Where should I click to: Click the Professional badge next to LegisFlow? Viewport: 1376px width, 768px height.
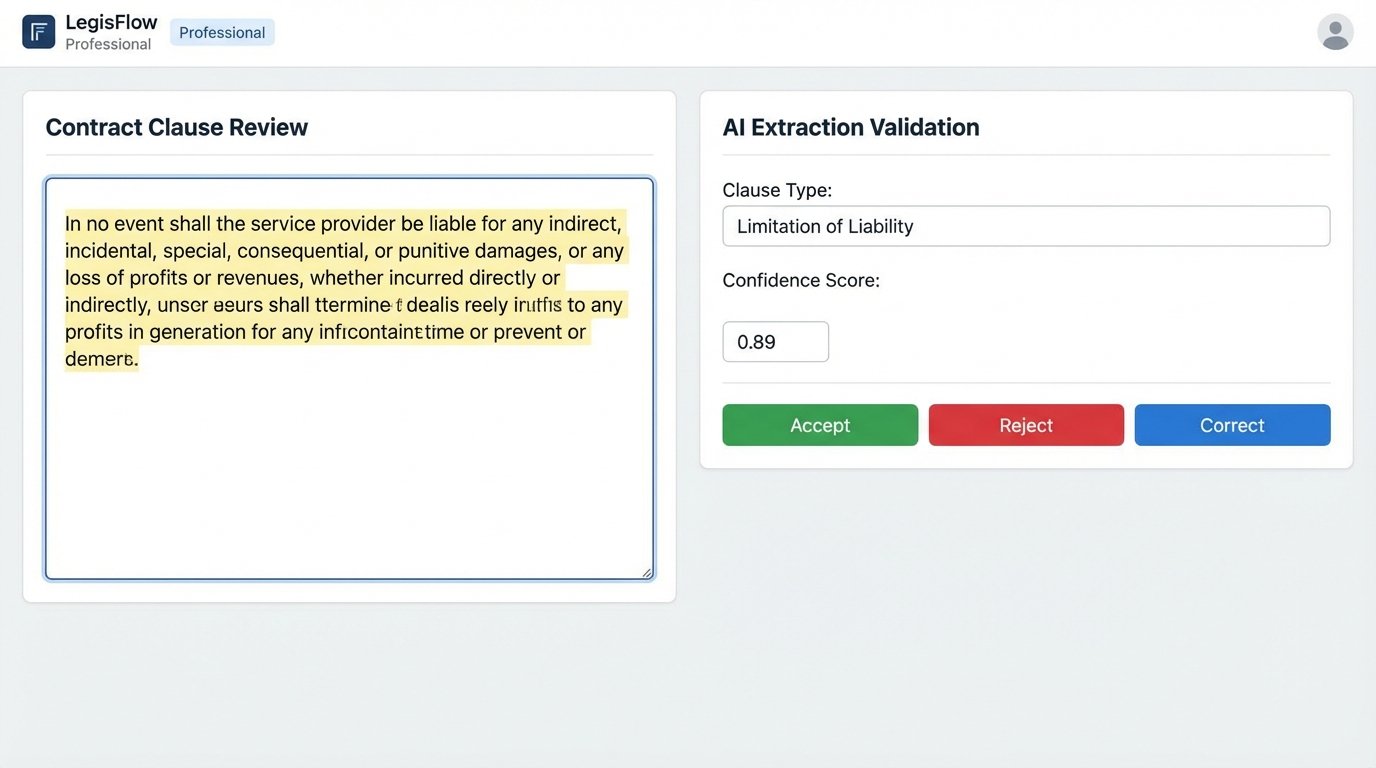pyautogui.click(x=221, y=32)
